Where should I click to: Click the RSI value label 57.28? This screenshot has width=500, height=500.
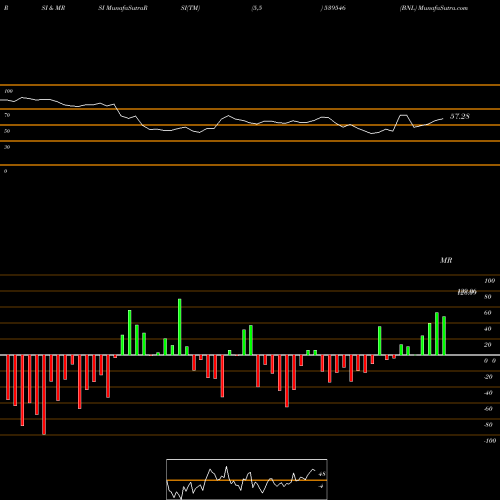pyautogui.click(x=460, y=116)
